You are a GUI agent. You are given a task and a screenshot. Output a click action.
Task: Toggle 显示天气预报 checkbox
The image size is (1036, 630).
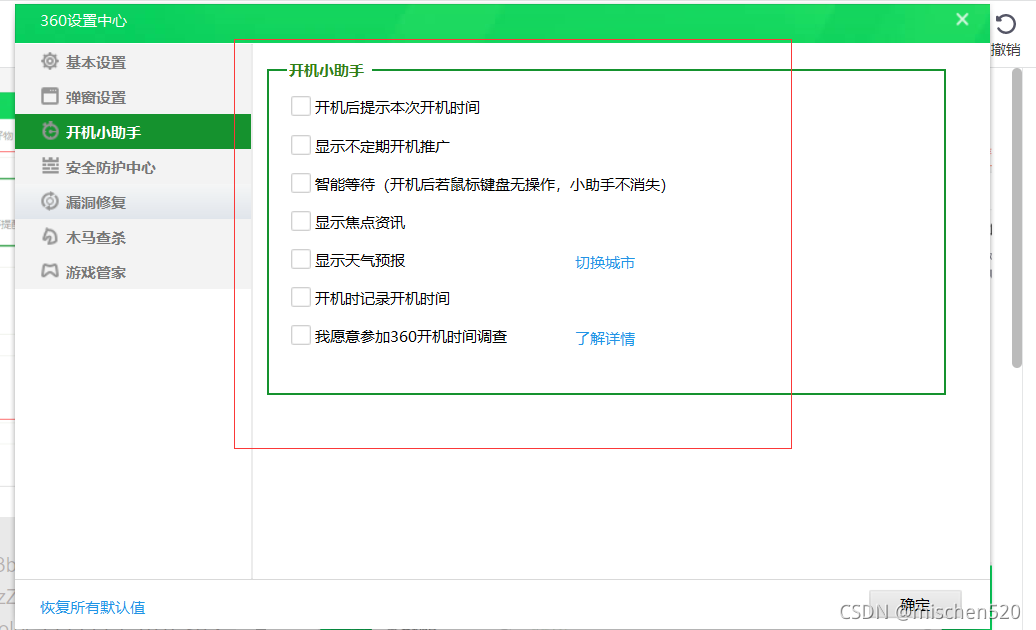(x=301, y=259)
